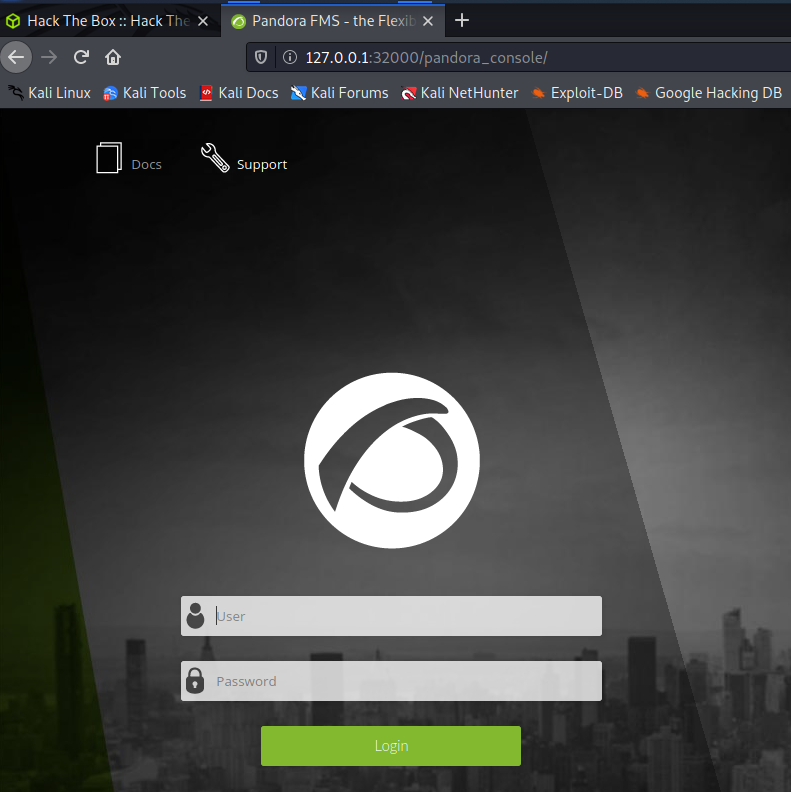The image size is (791, 792).
Task: Click the browser Forward arrow button
Action: click(x=49, y=57)
